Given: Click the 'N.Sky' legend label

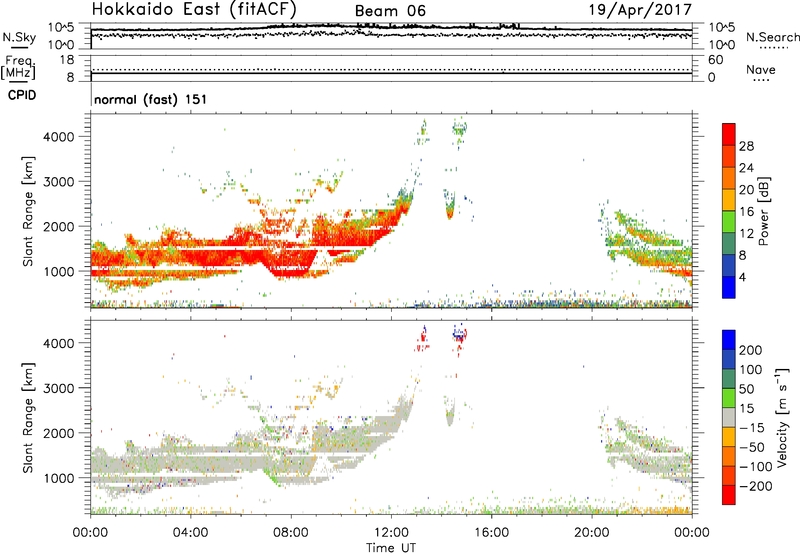Looking at the screenshot, I should point(19,38).
